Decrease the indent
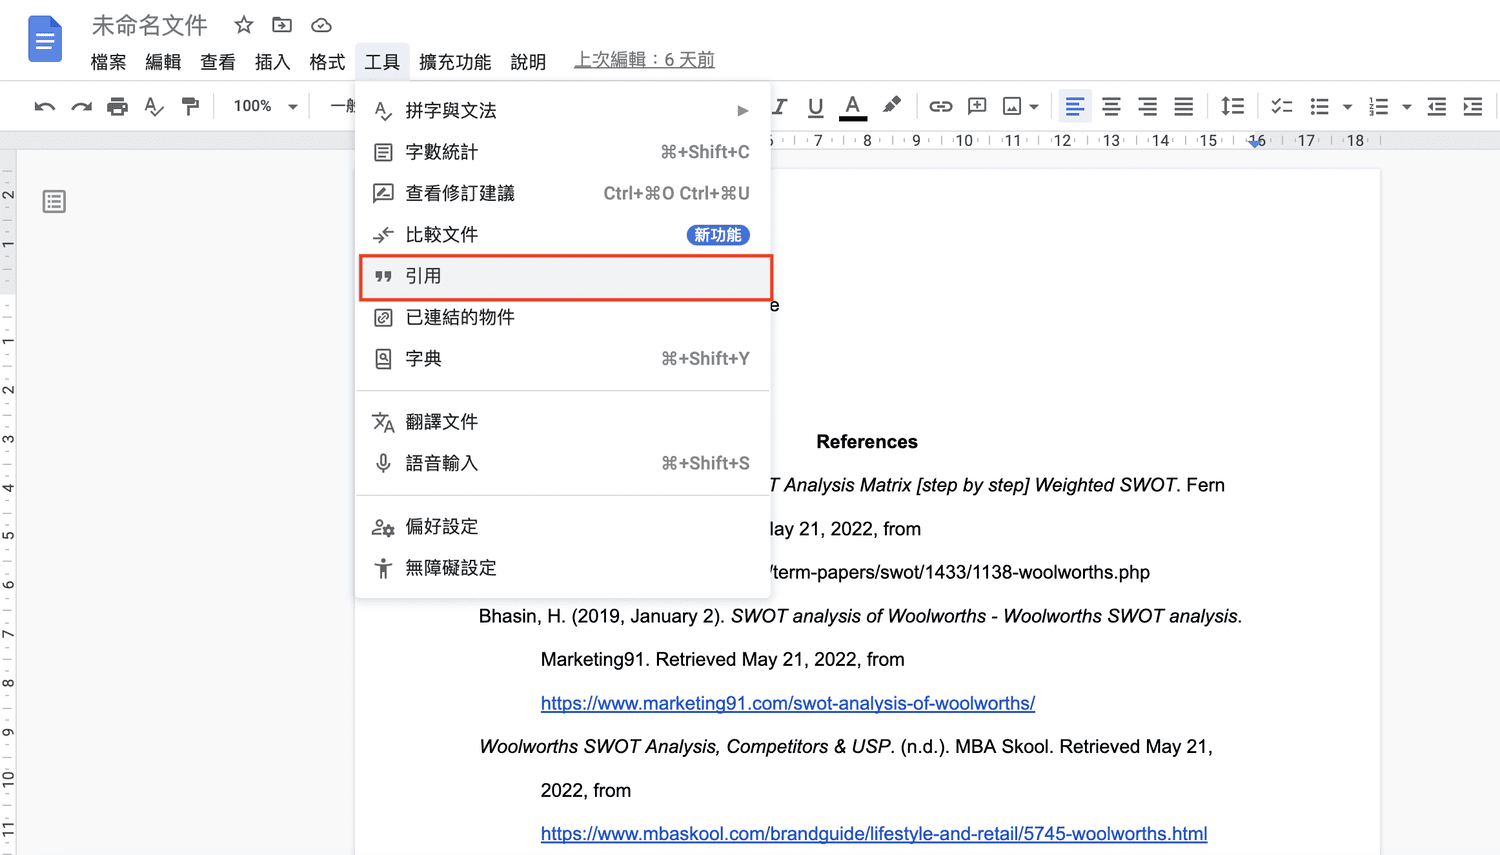The image size is (1500, 855). (1437, 106)
